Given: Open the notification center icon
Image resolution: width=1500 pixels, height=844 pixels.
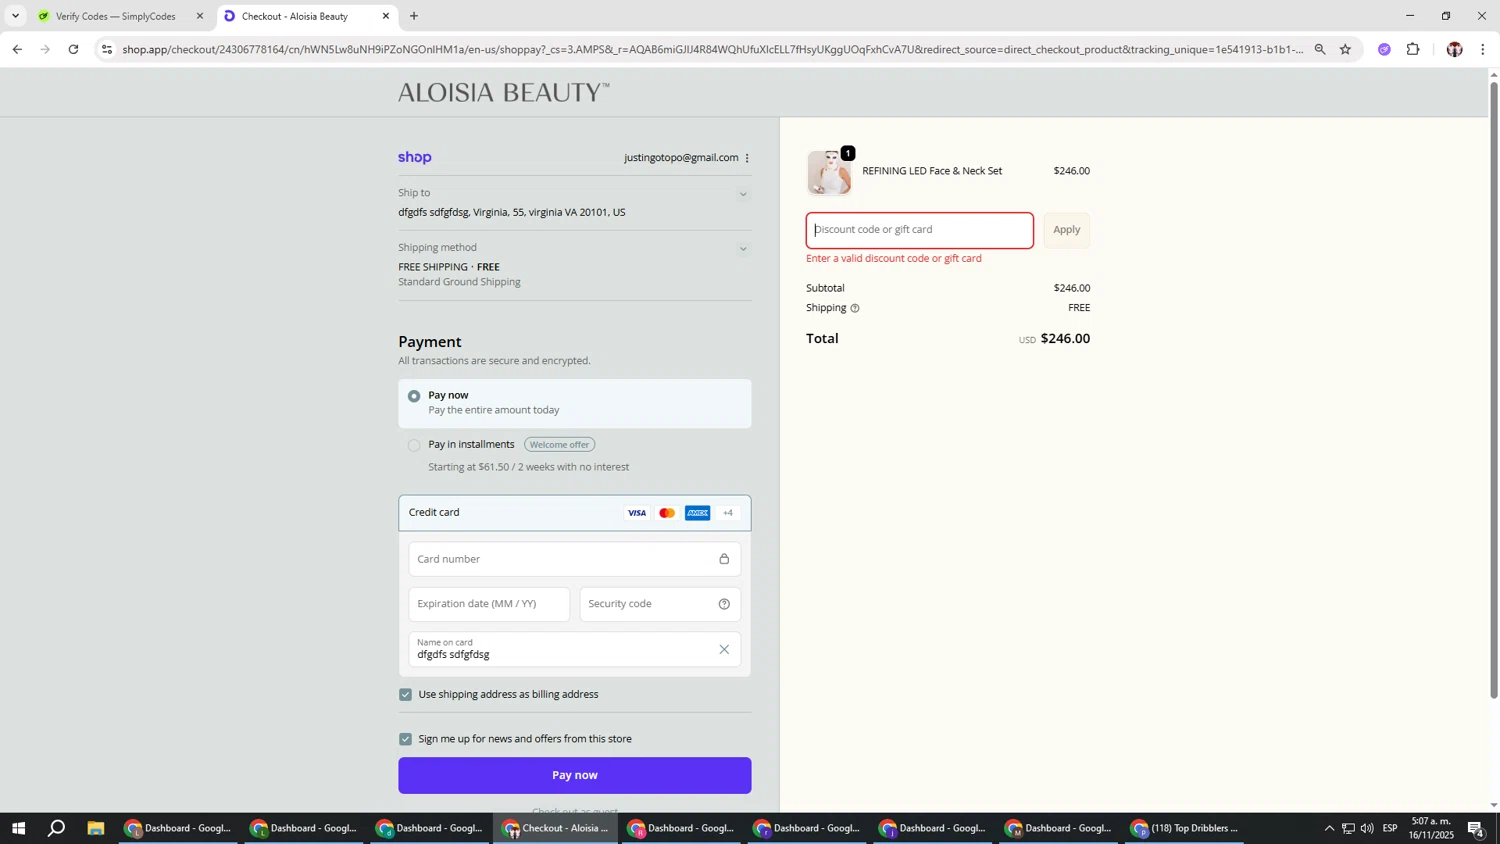Looking at the screenshot, I should point(1475,828).
